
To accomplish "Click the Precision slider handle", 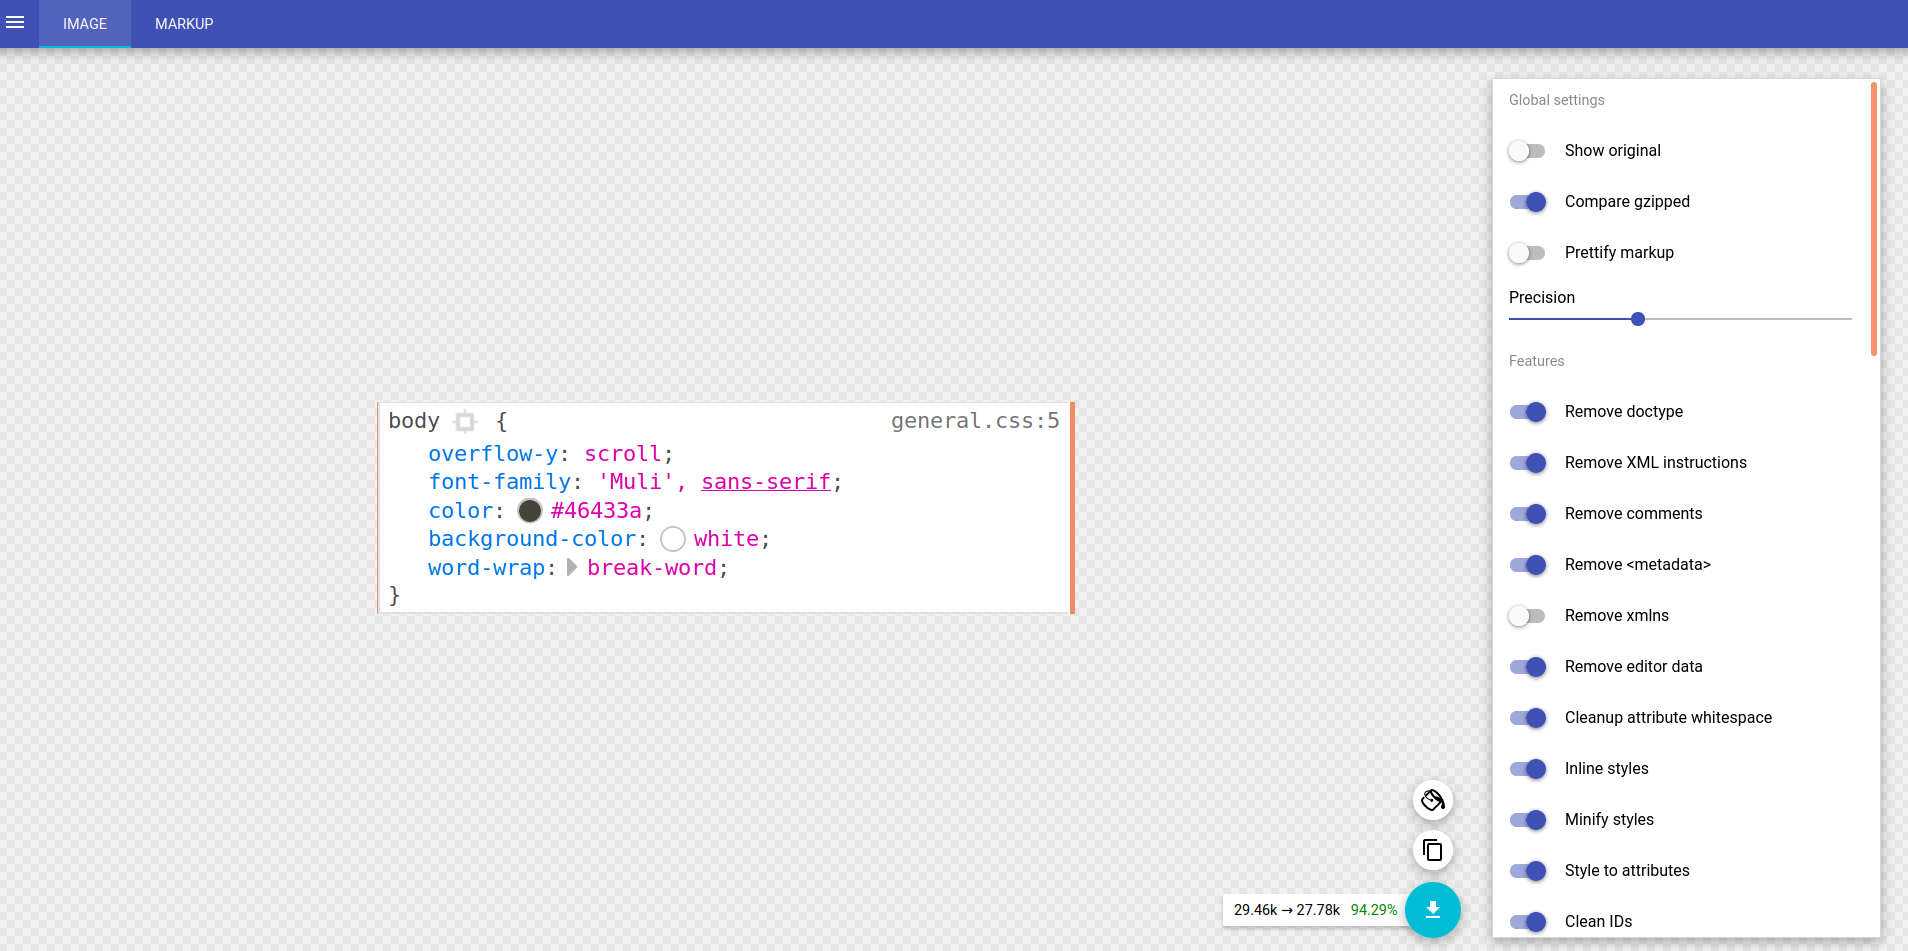I will (x=1637, y=319).
